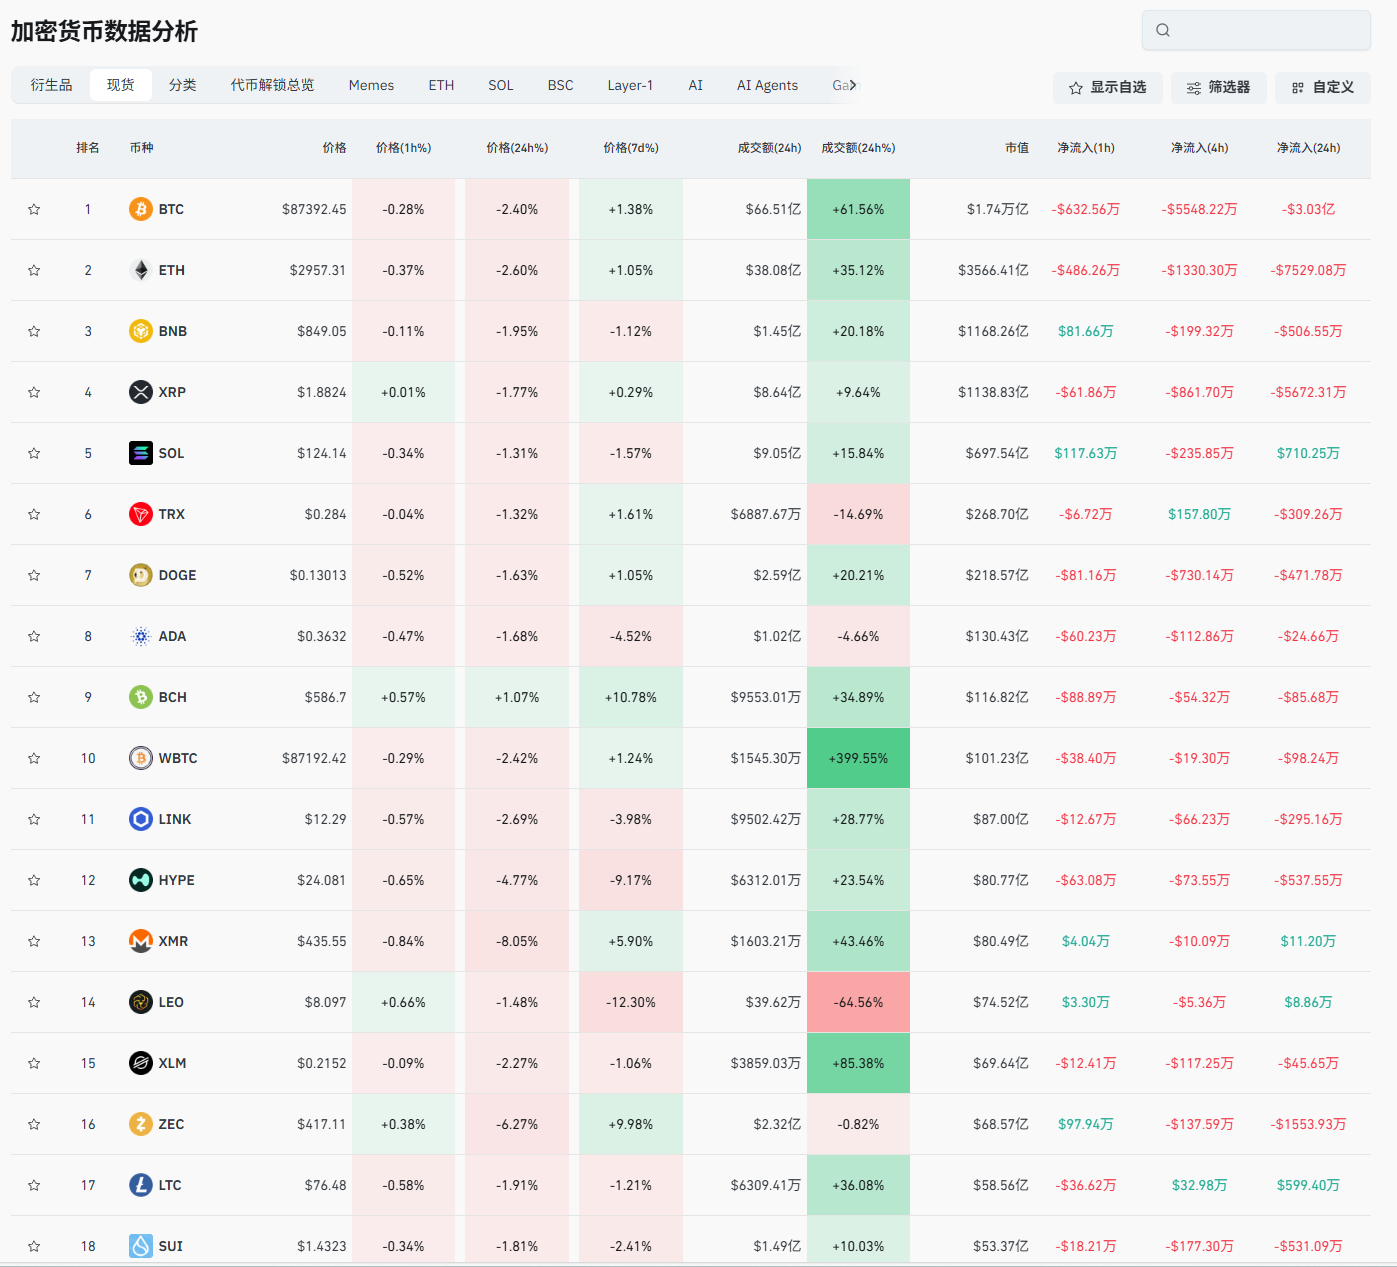Screen dimensions: 1397x1267
Task: Open the 筛选器 filter options
Action: [x=1218, y=88]
